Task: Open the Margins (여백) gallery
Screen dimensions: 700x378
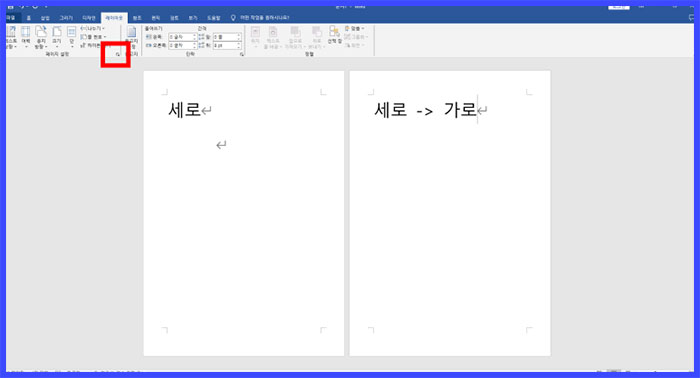Action: point(26,37)
